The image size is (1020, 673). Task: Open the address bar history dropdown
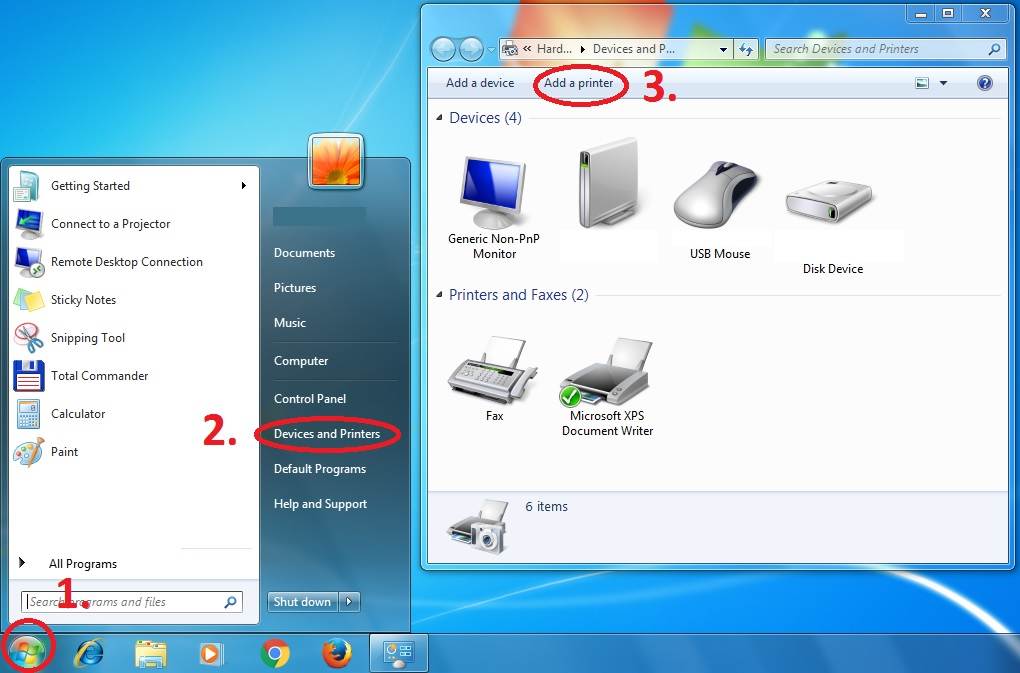tap(723, 49)
